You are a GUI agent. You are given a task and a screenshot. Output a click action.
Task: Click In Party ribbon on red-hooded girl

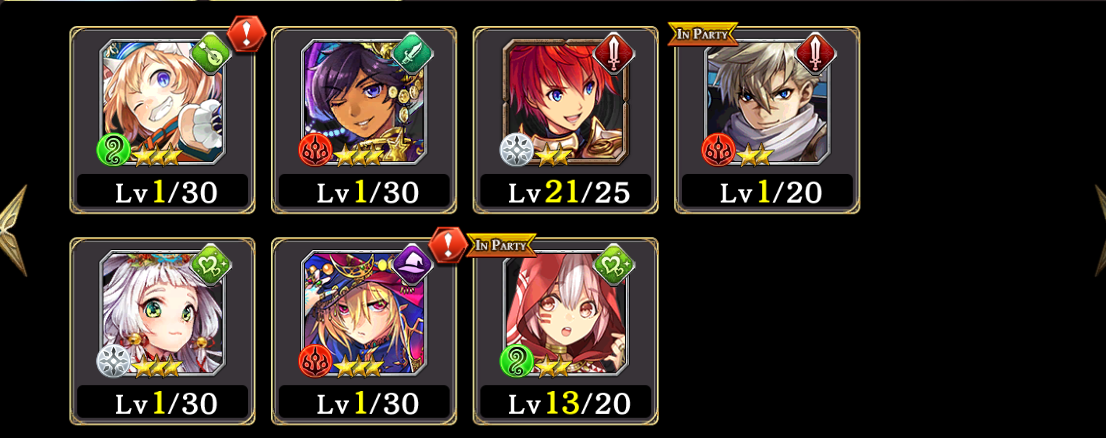click(502, 245)
